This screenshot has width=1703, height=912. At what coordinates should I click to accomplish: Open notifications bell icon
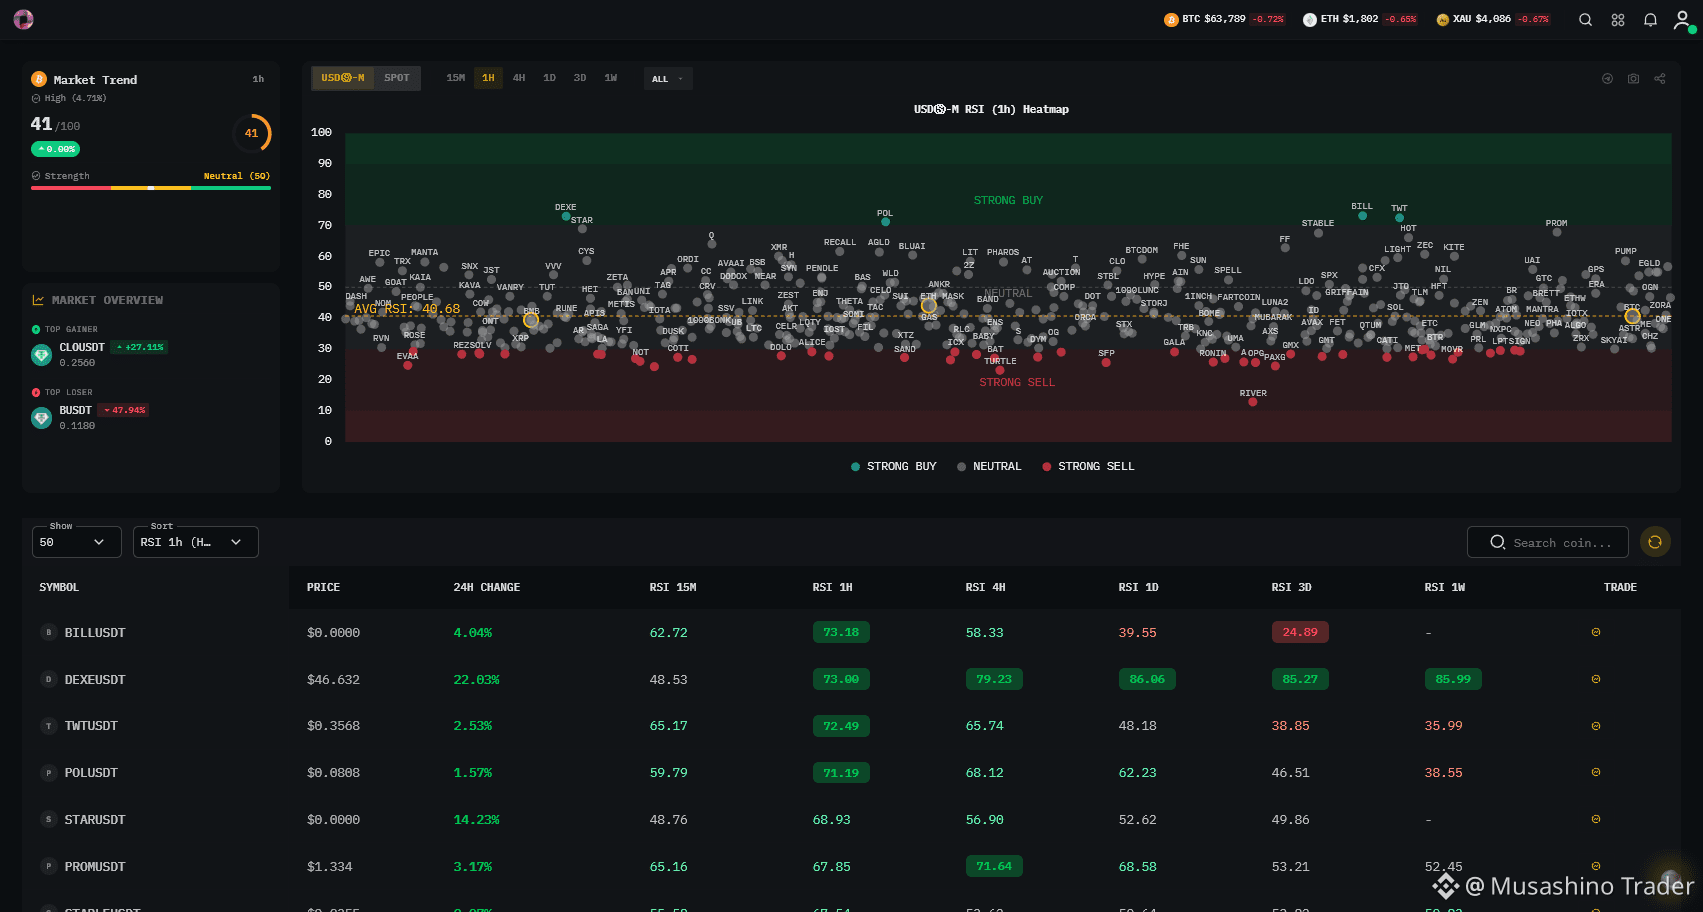[1650, 19]
